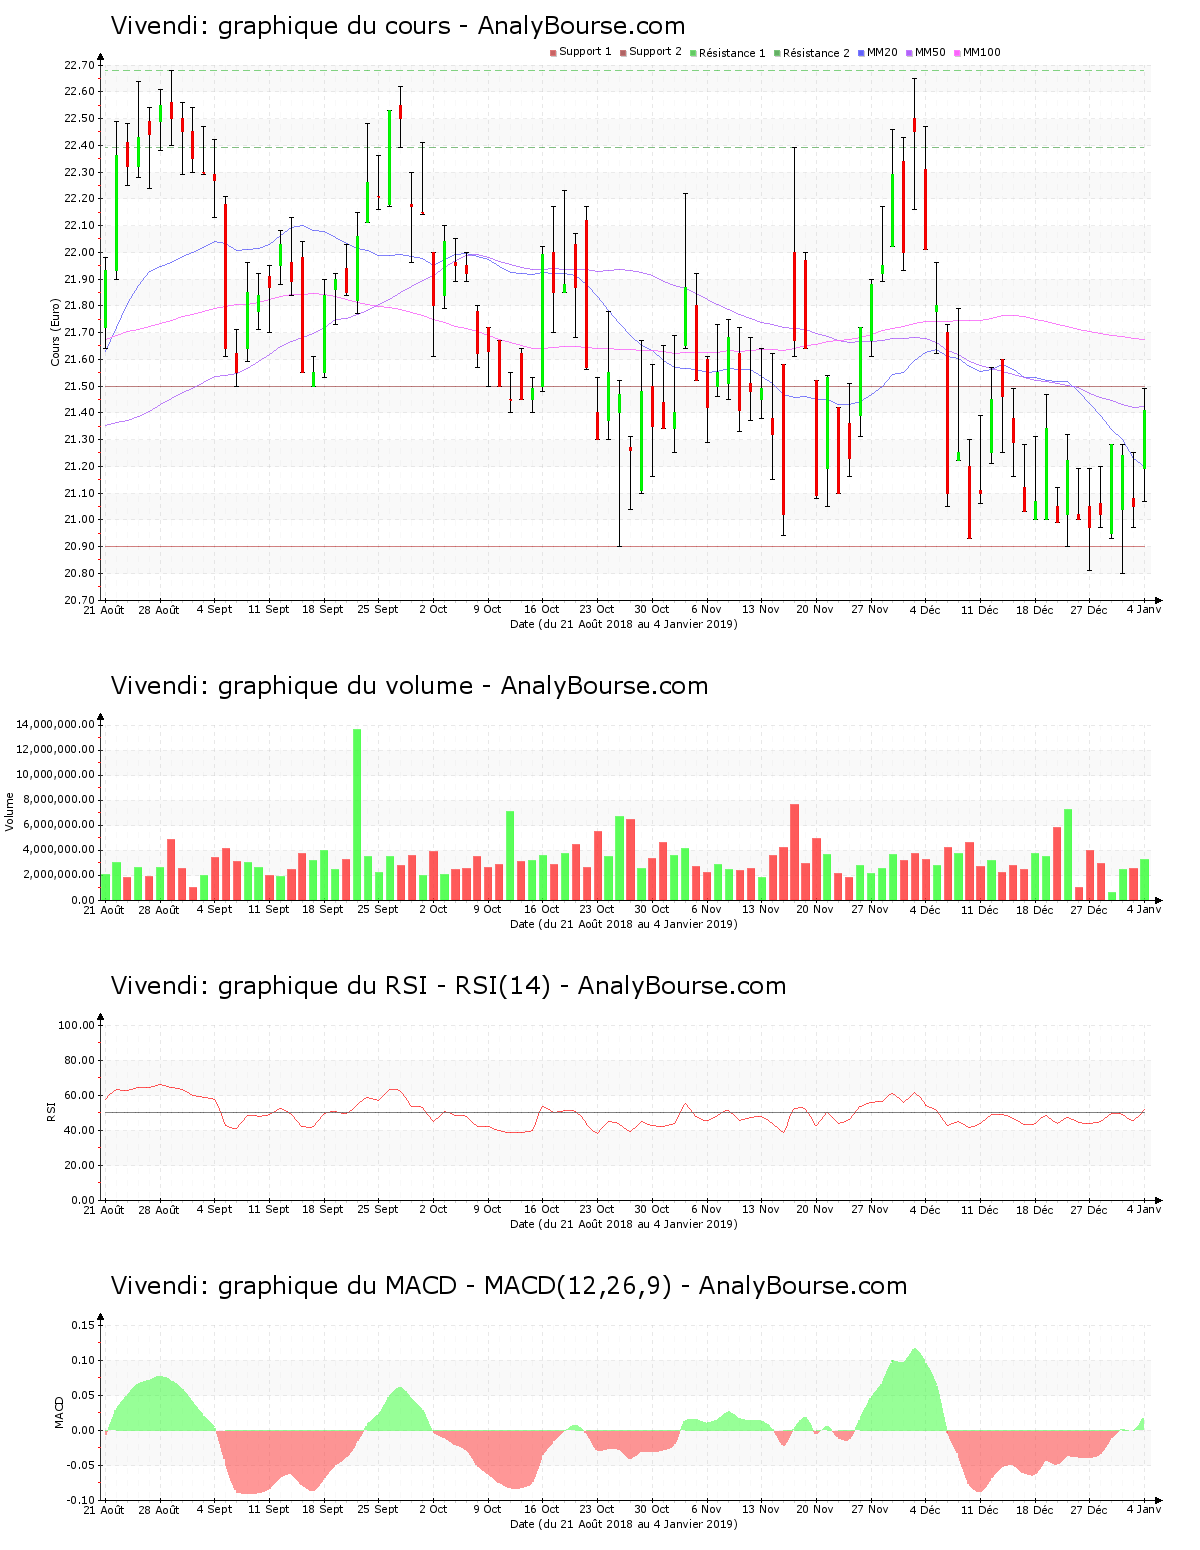Click the 60.00 RSI tick label
This screenshot has height=1550, width=1200.
[79, 1095]
